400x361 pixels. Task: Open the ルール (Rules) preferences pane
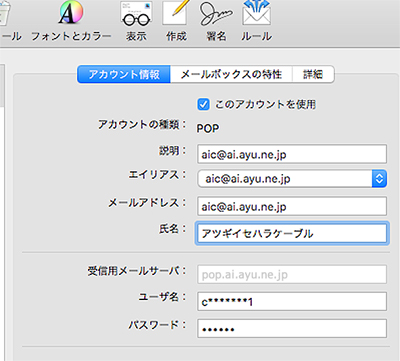tap(256, 21)
